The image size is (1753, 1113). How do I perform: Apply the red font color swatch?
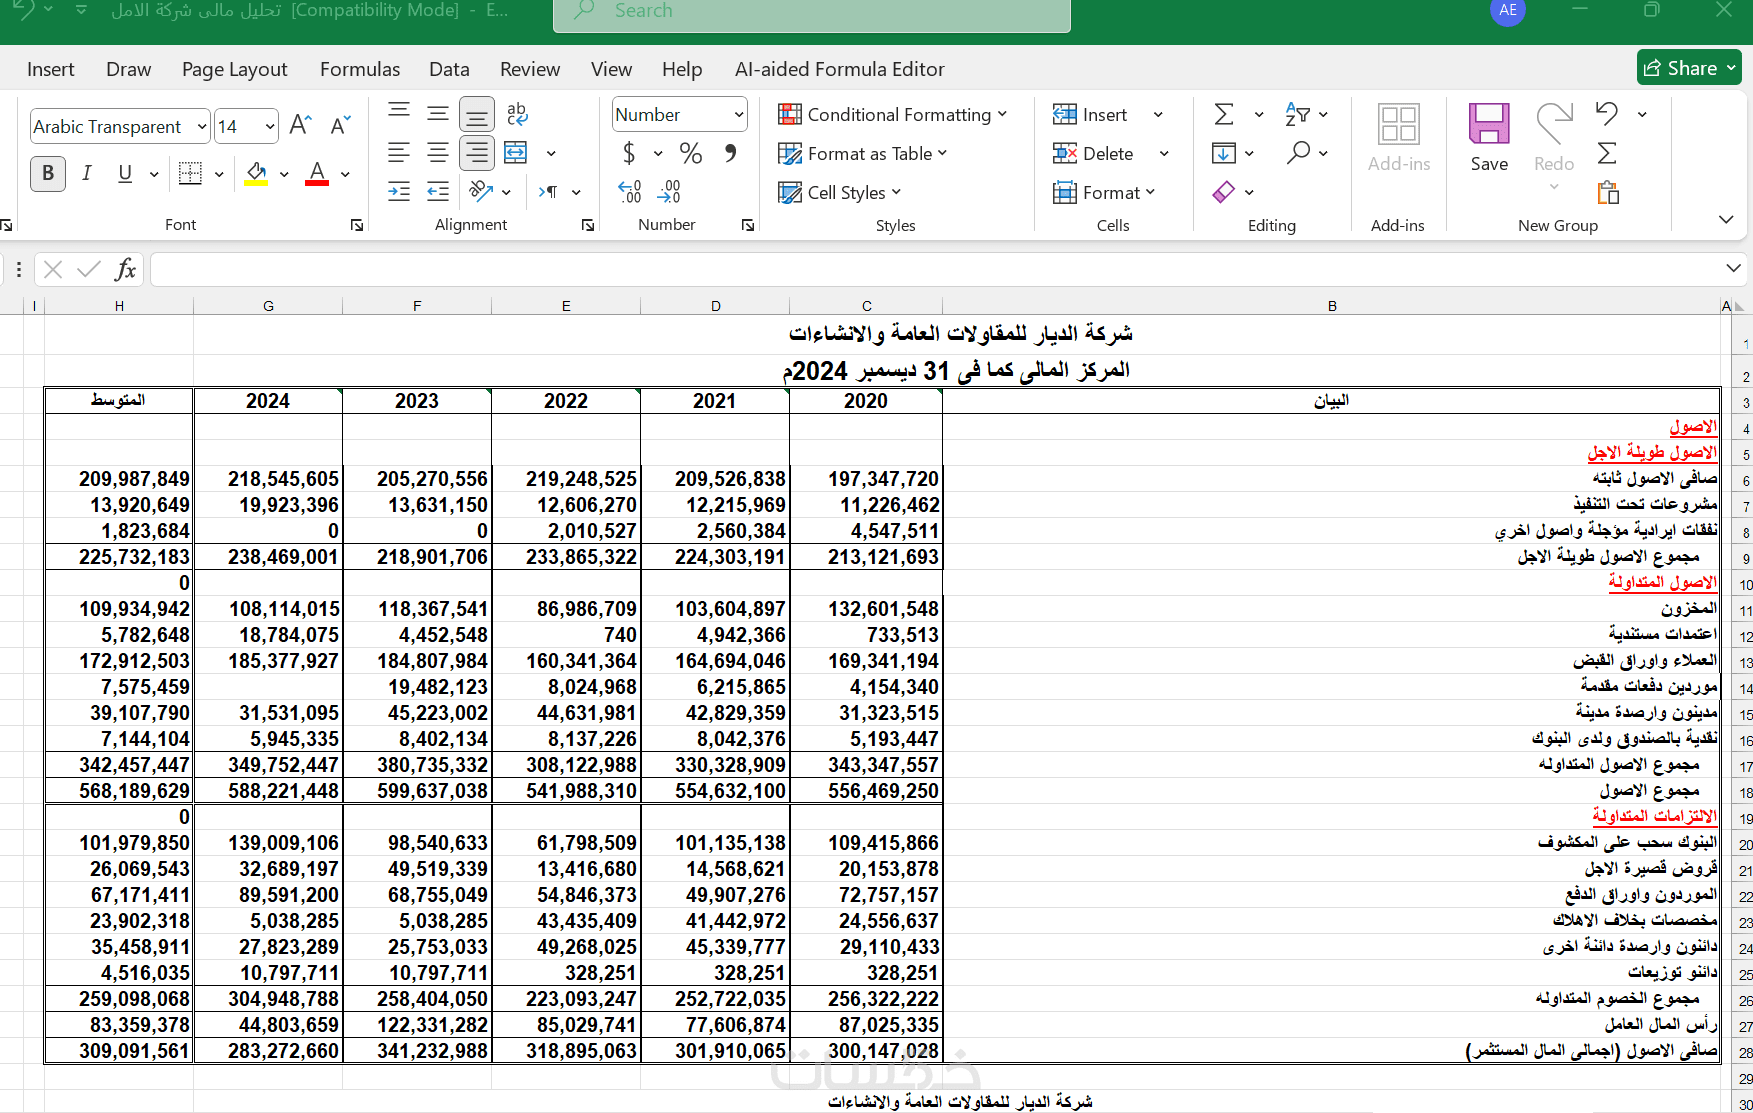(x=317, y=174)
